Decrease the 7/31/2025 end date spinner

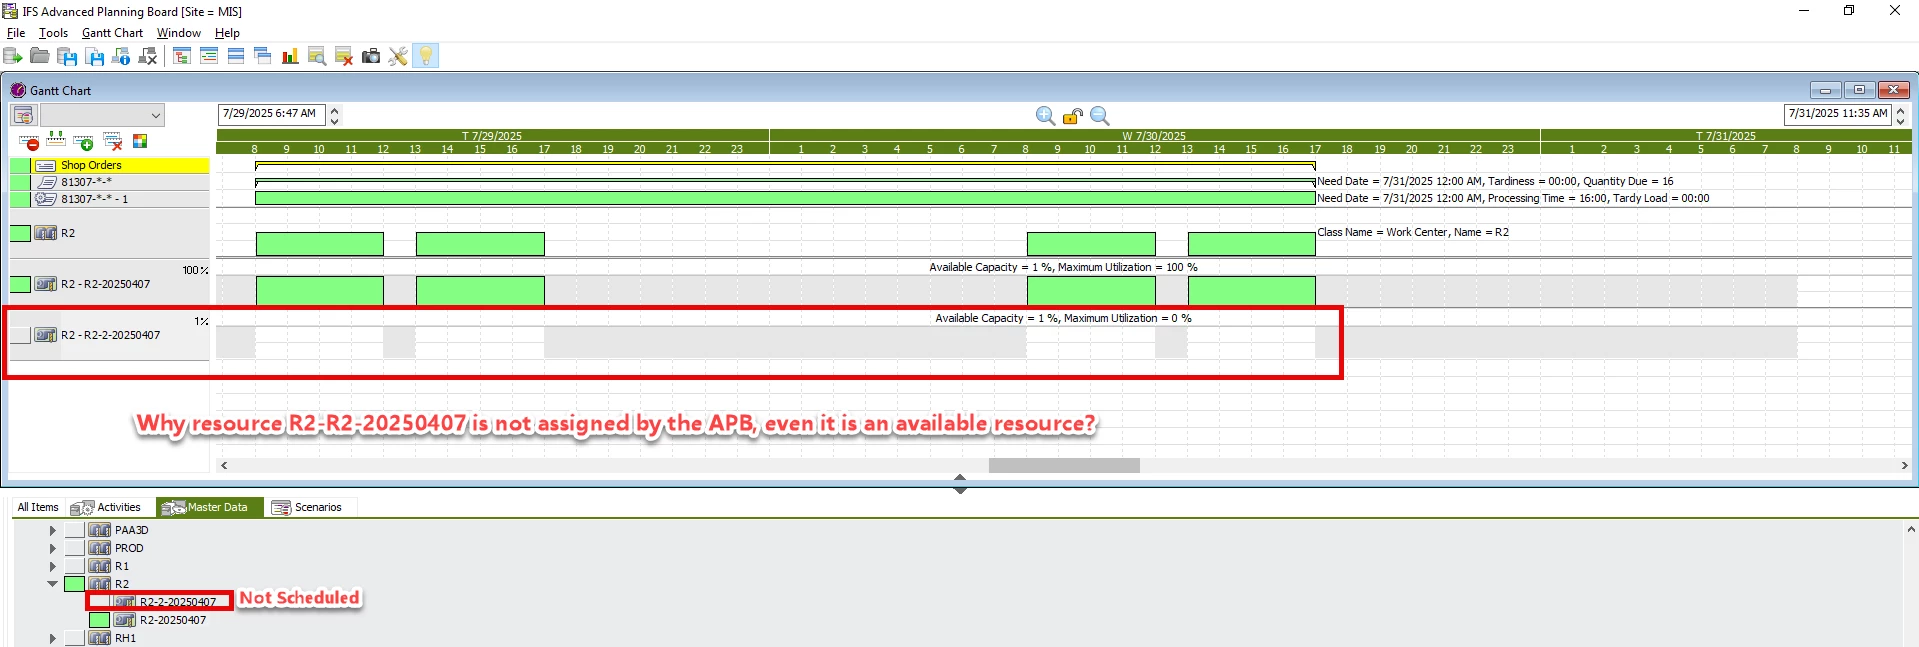coord(1900,120)
